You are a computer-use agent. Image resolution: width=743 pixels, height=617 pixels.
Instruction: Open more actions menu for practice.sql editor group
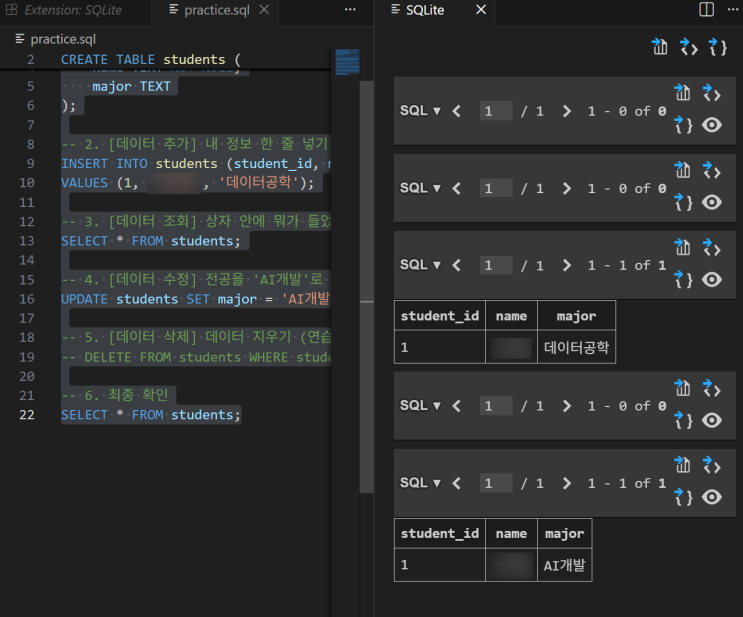(350, 9)
